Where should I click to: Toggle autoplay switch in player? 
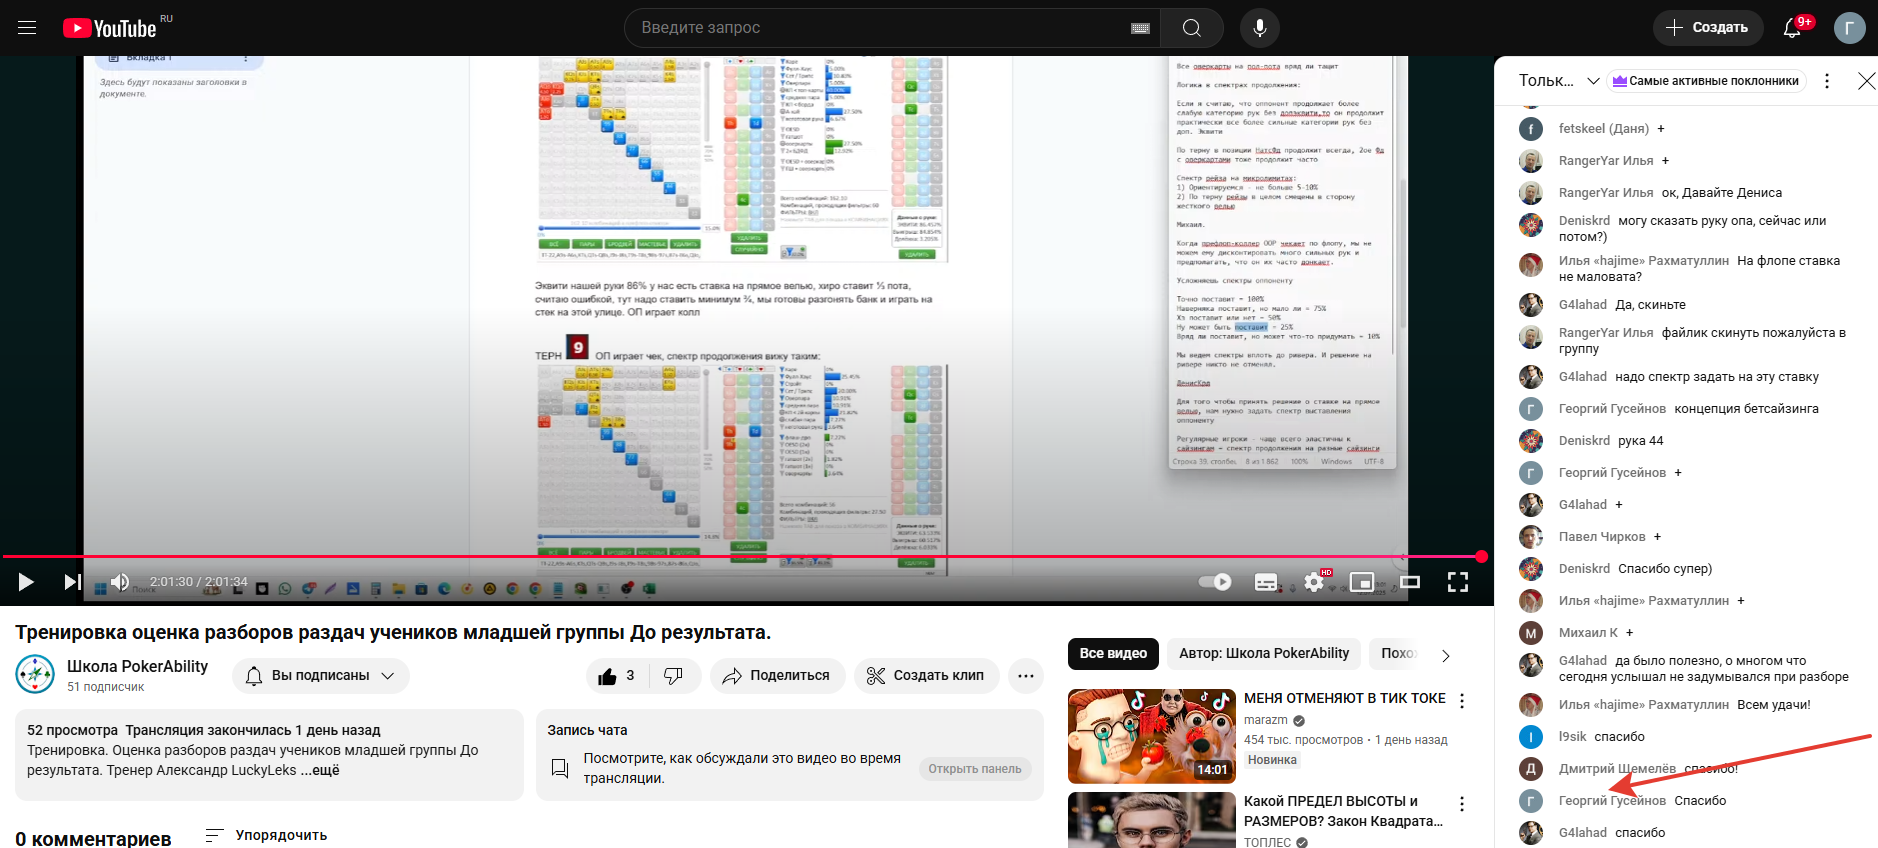1215,582
